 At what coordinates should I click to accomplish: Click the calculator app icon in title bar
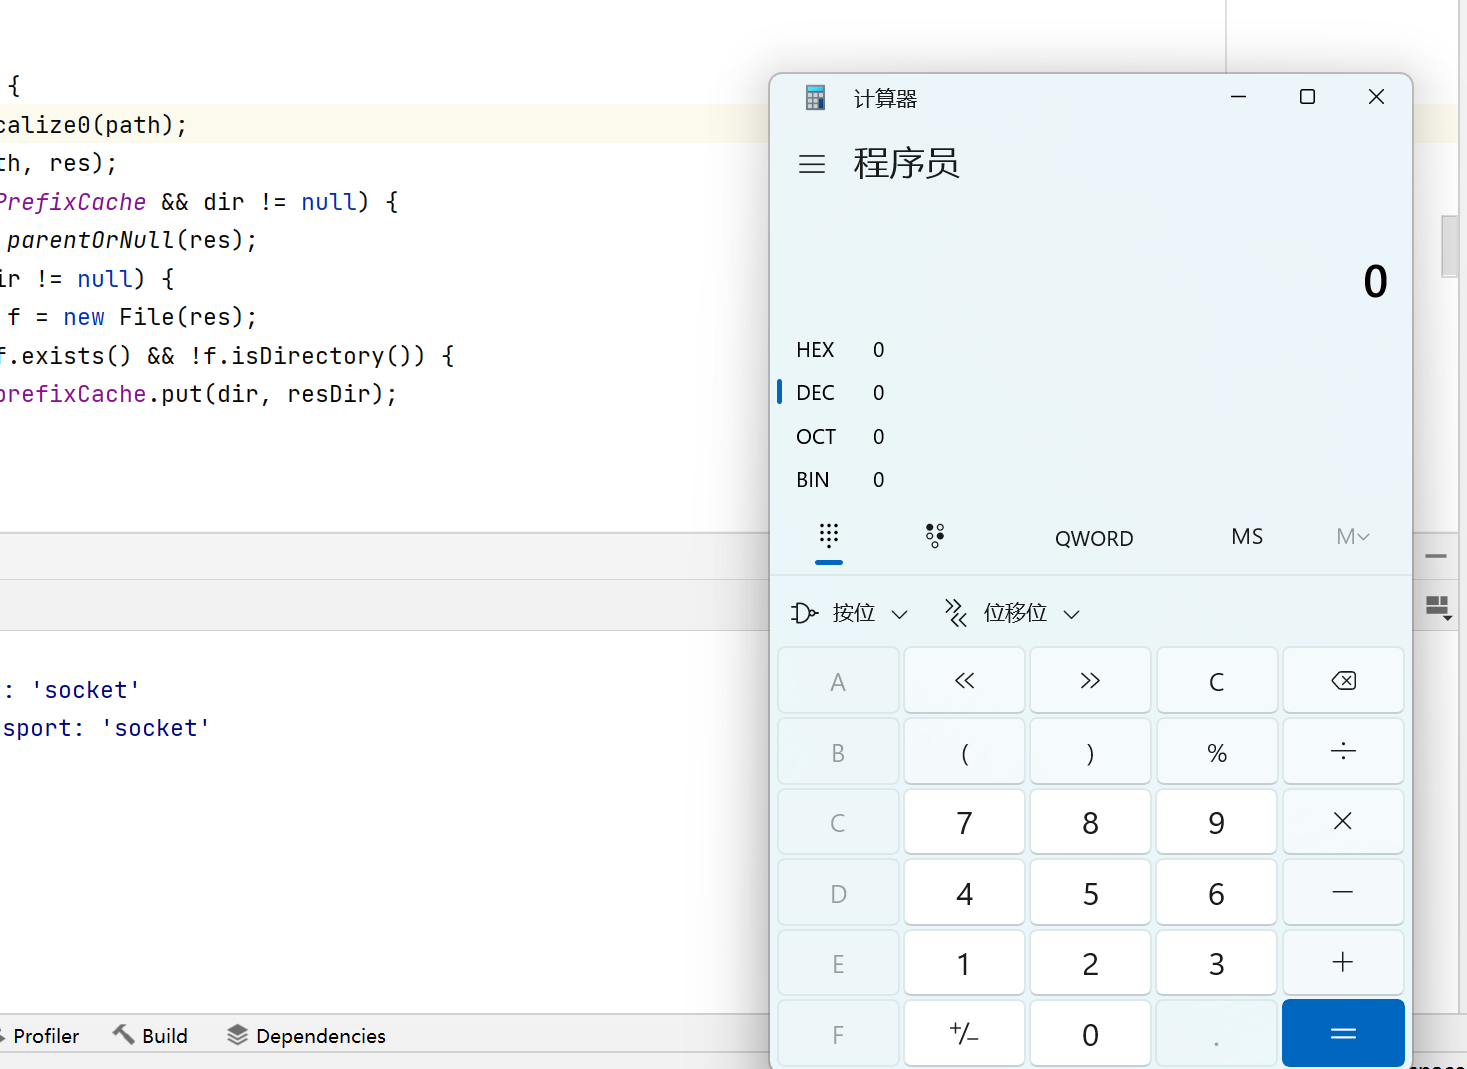(x=815, y=97)
